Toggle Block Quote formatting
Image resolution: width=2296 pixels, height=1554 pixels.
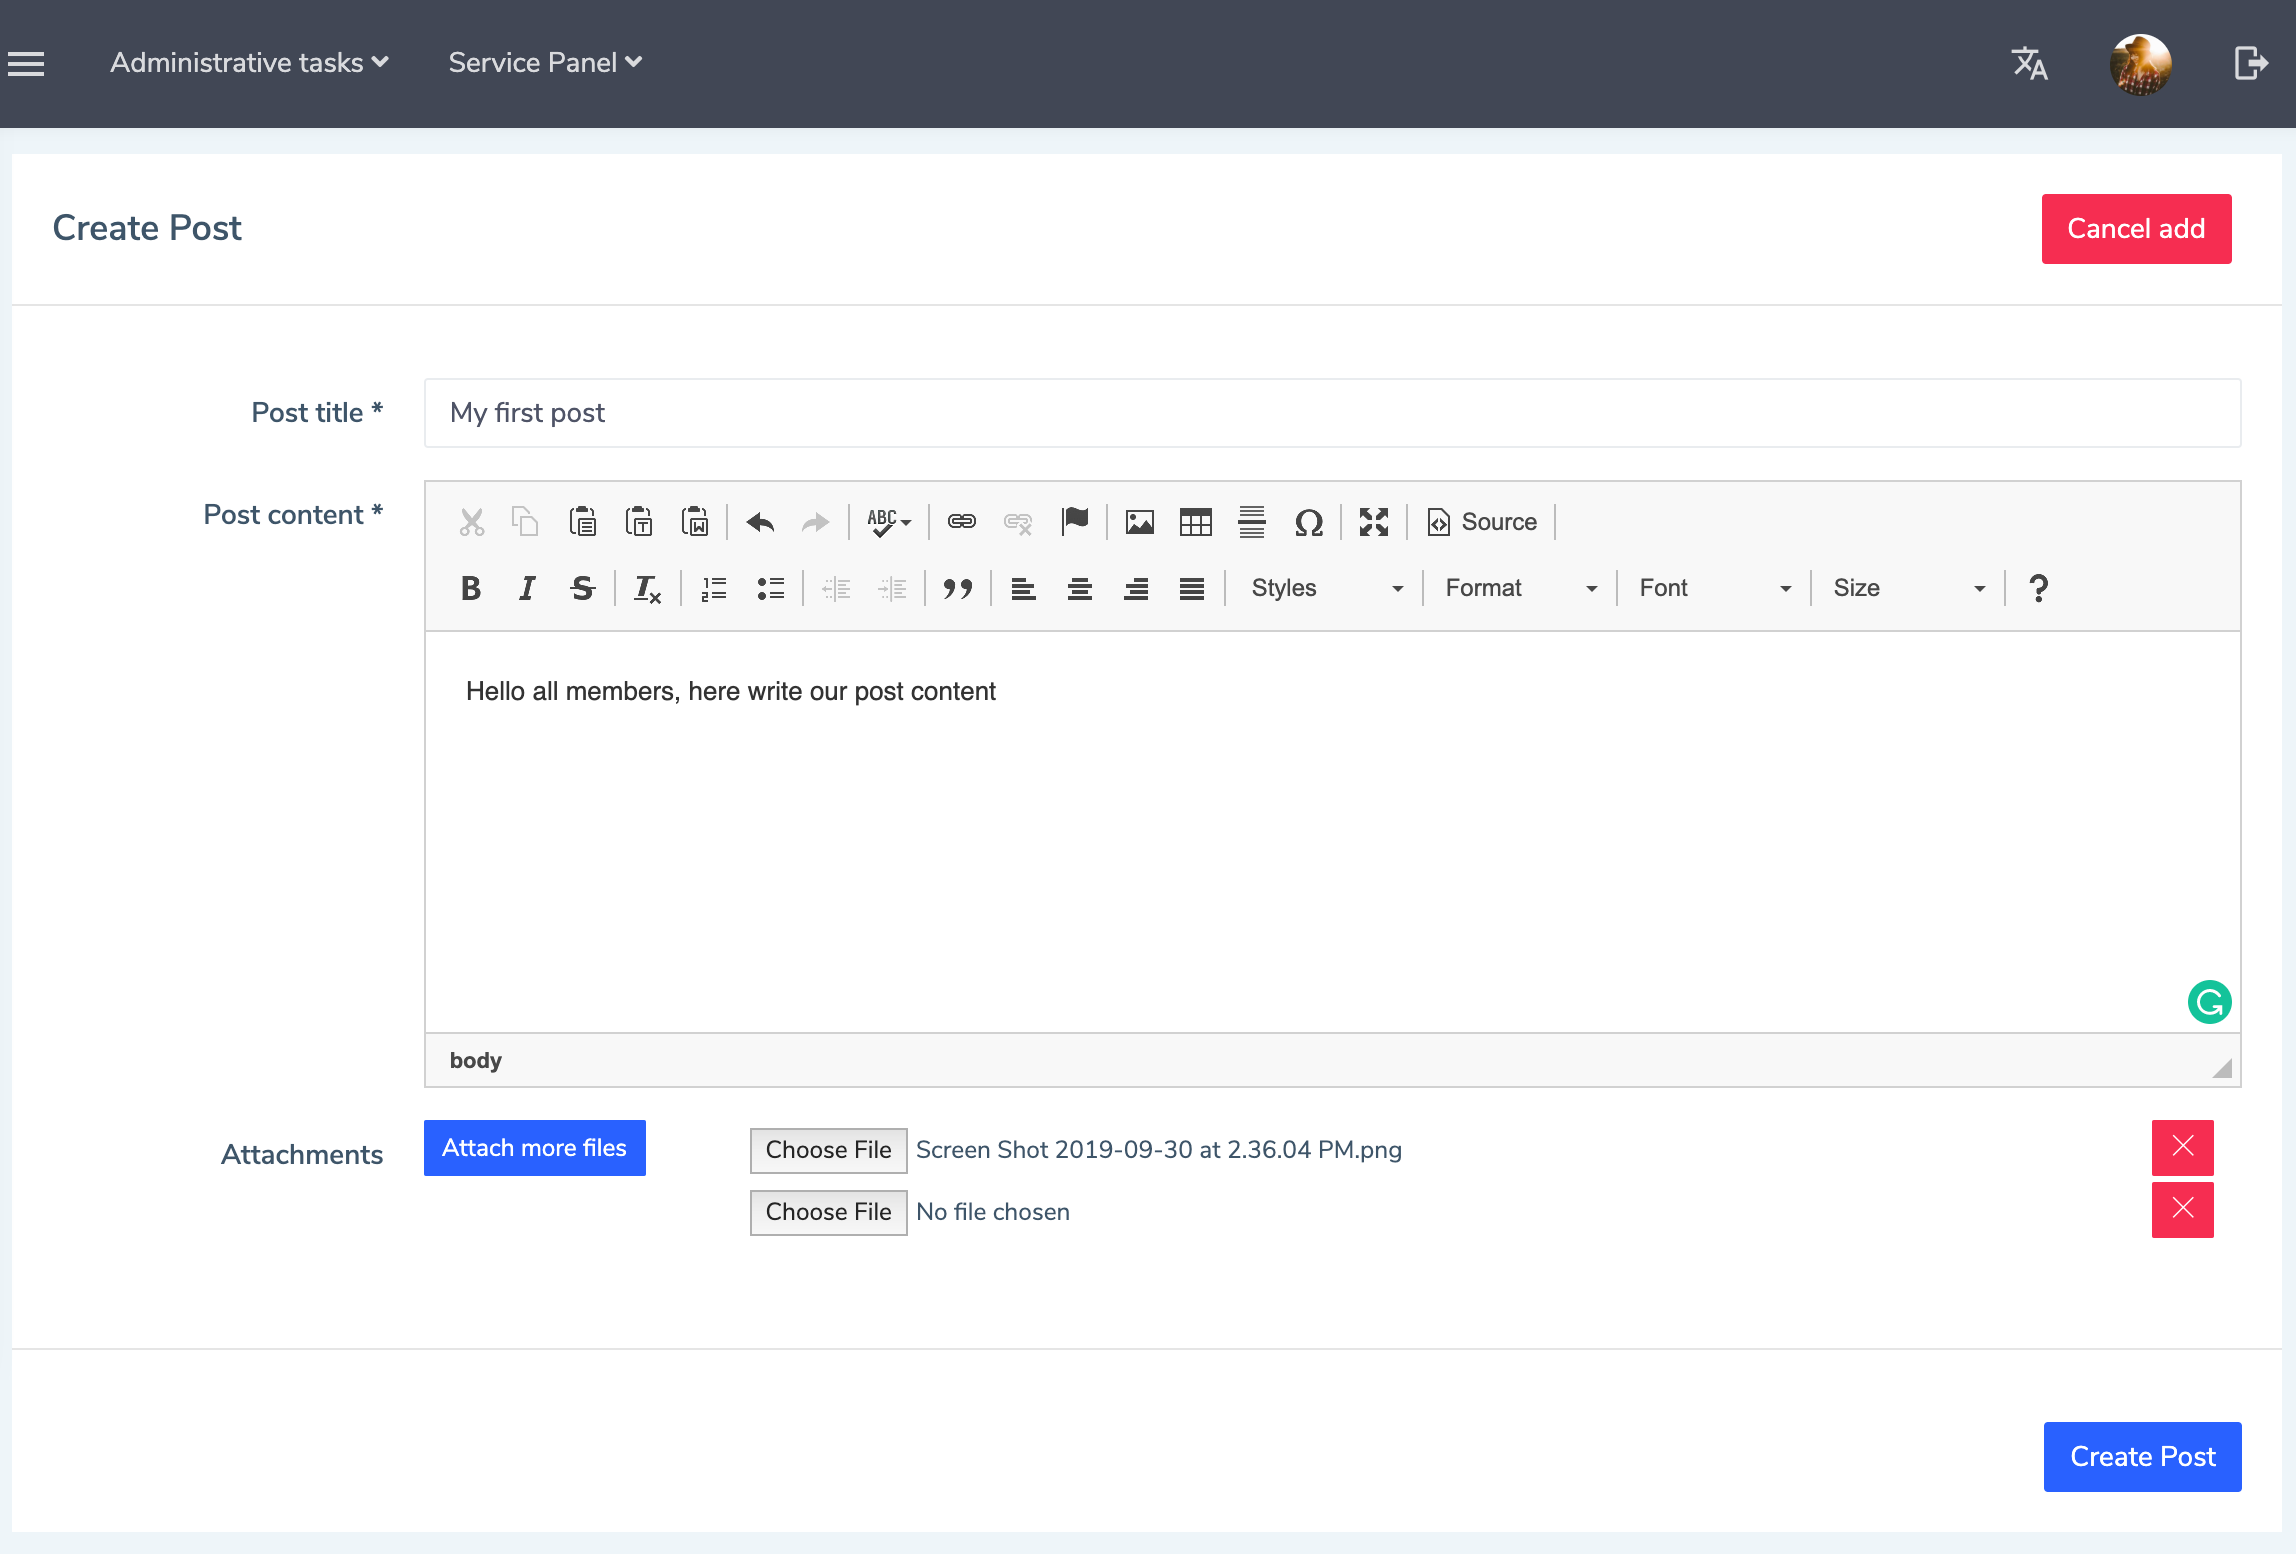pos(958,588)
